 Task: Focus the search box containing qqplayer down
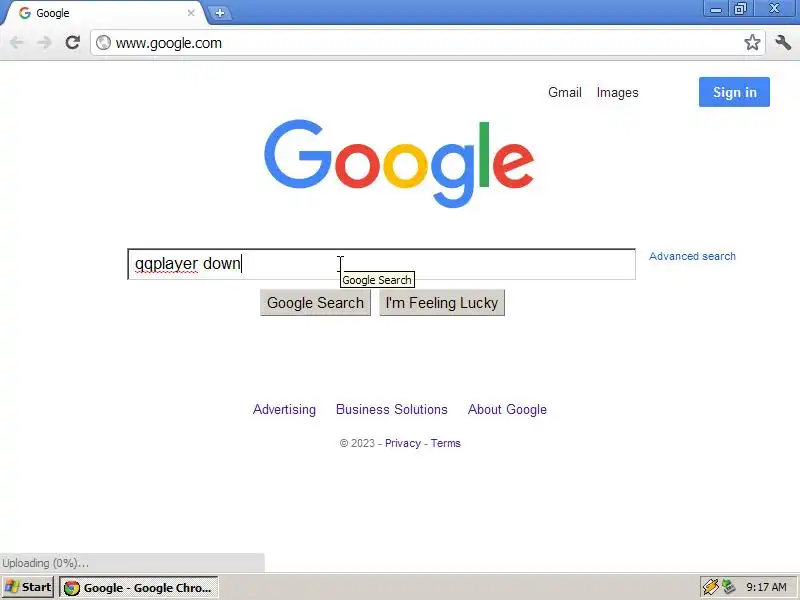tap(382, 264)
